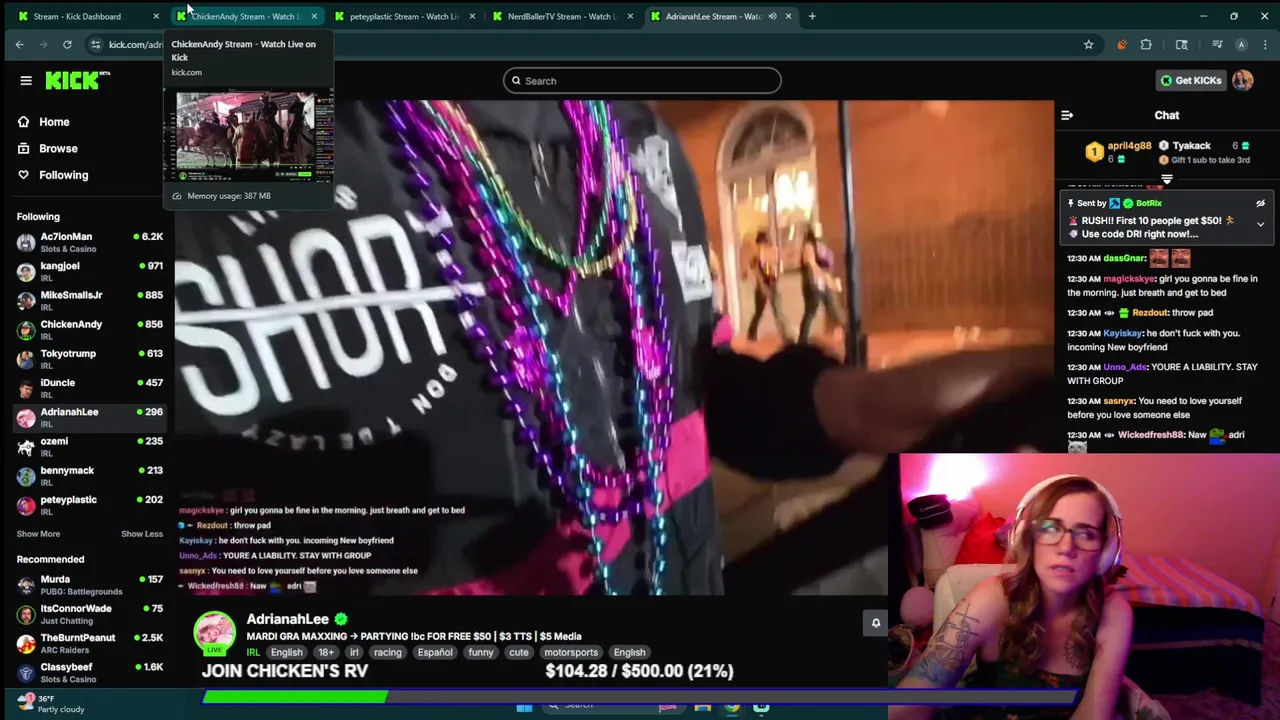Expand the gift leaderboard handle

[x=1166, y=179]
